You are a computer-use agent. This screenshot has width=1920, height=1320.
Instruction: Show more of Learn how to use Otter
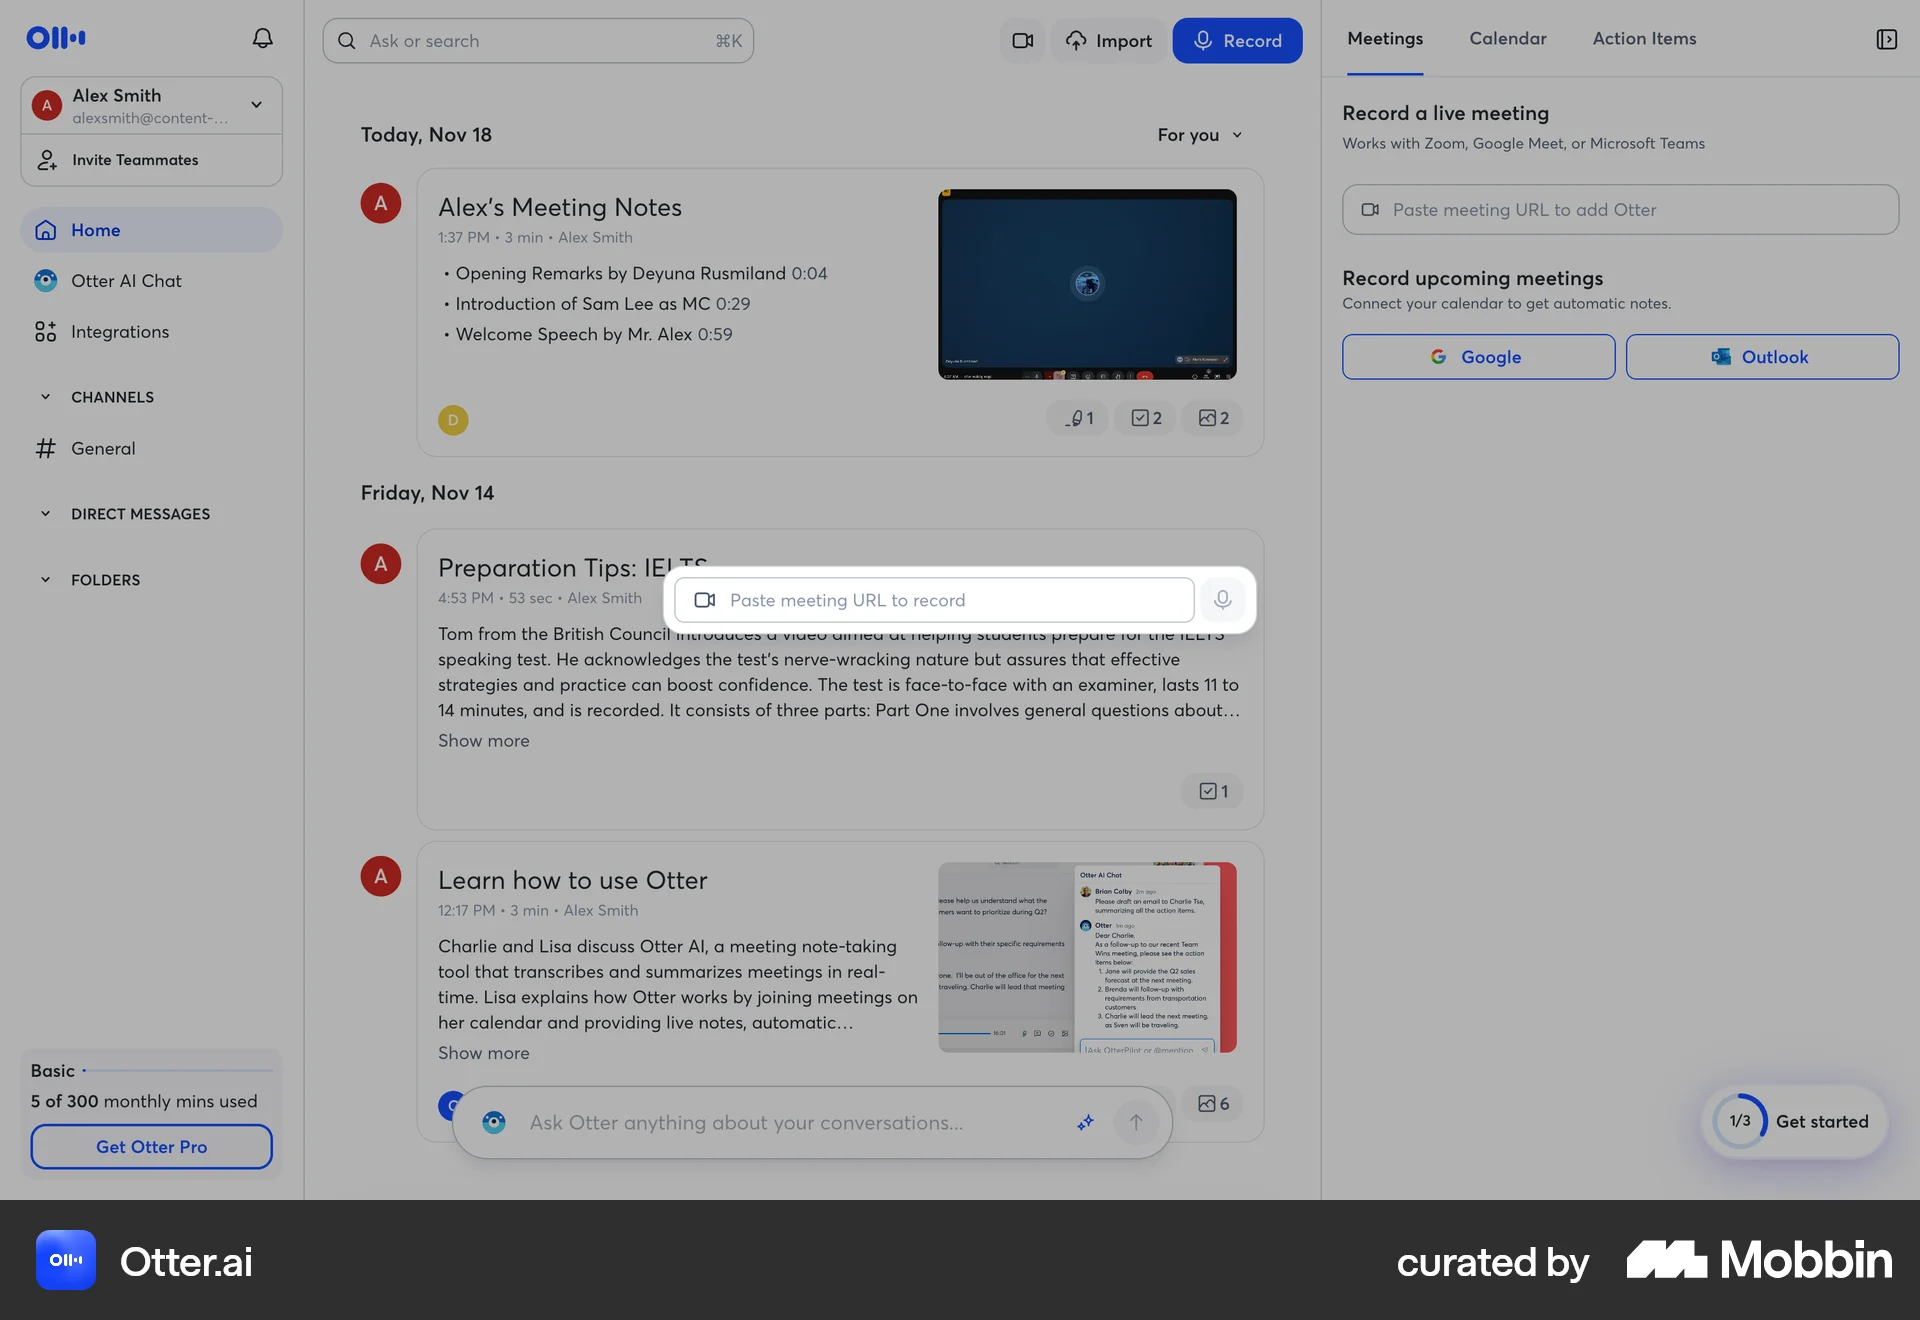tap(484, 1053)
